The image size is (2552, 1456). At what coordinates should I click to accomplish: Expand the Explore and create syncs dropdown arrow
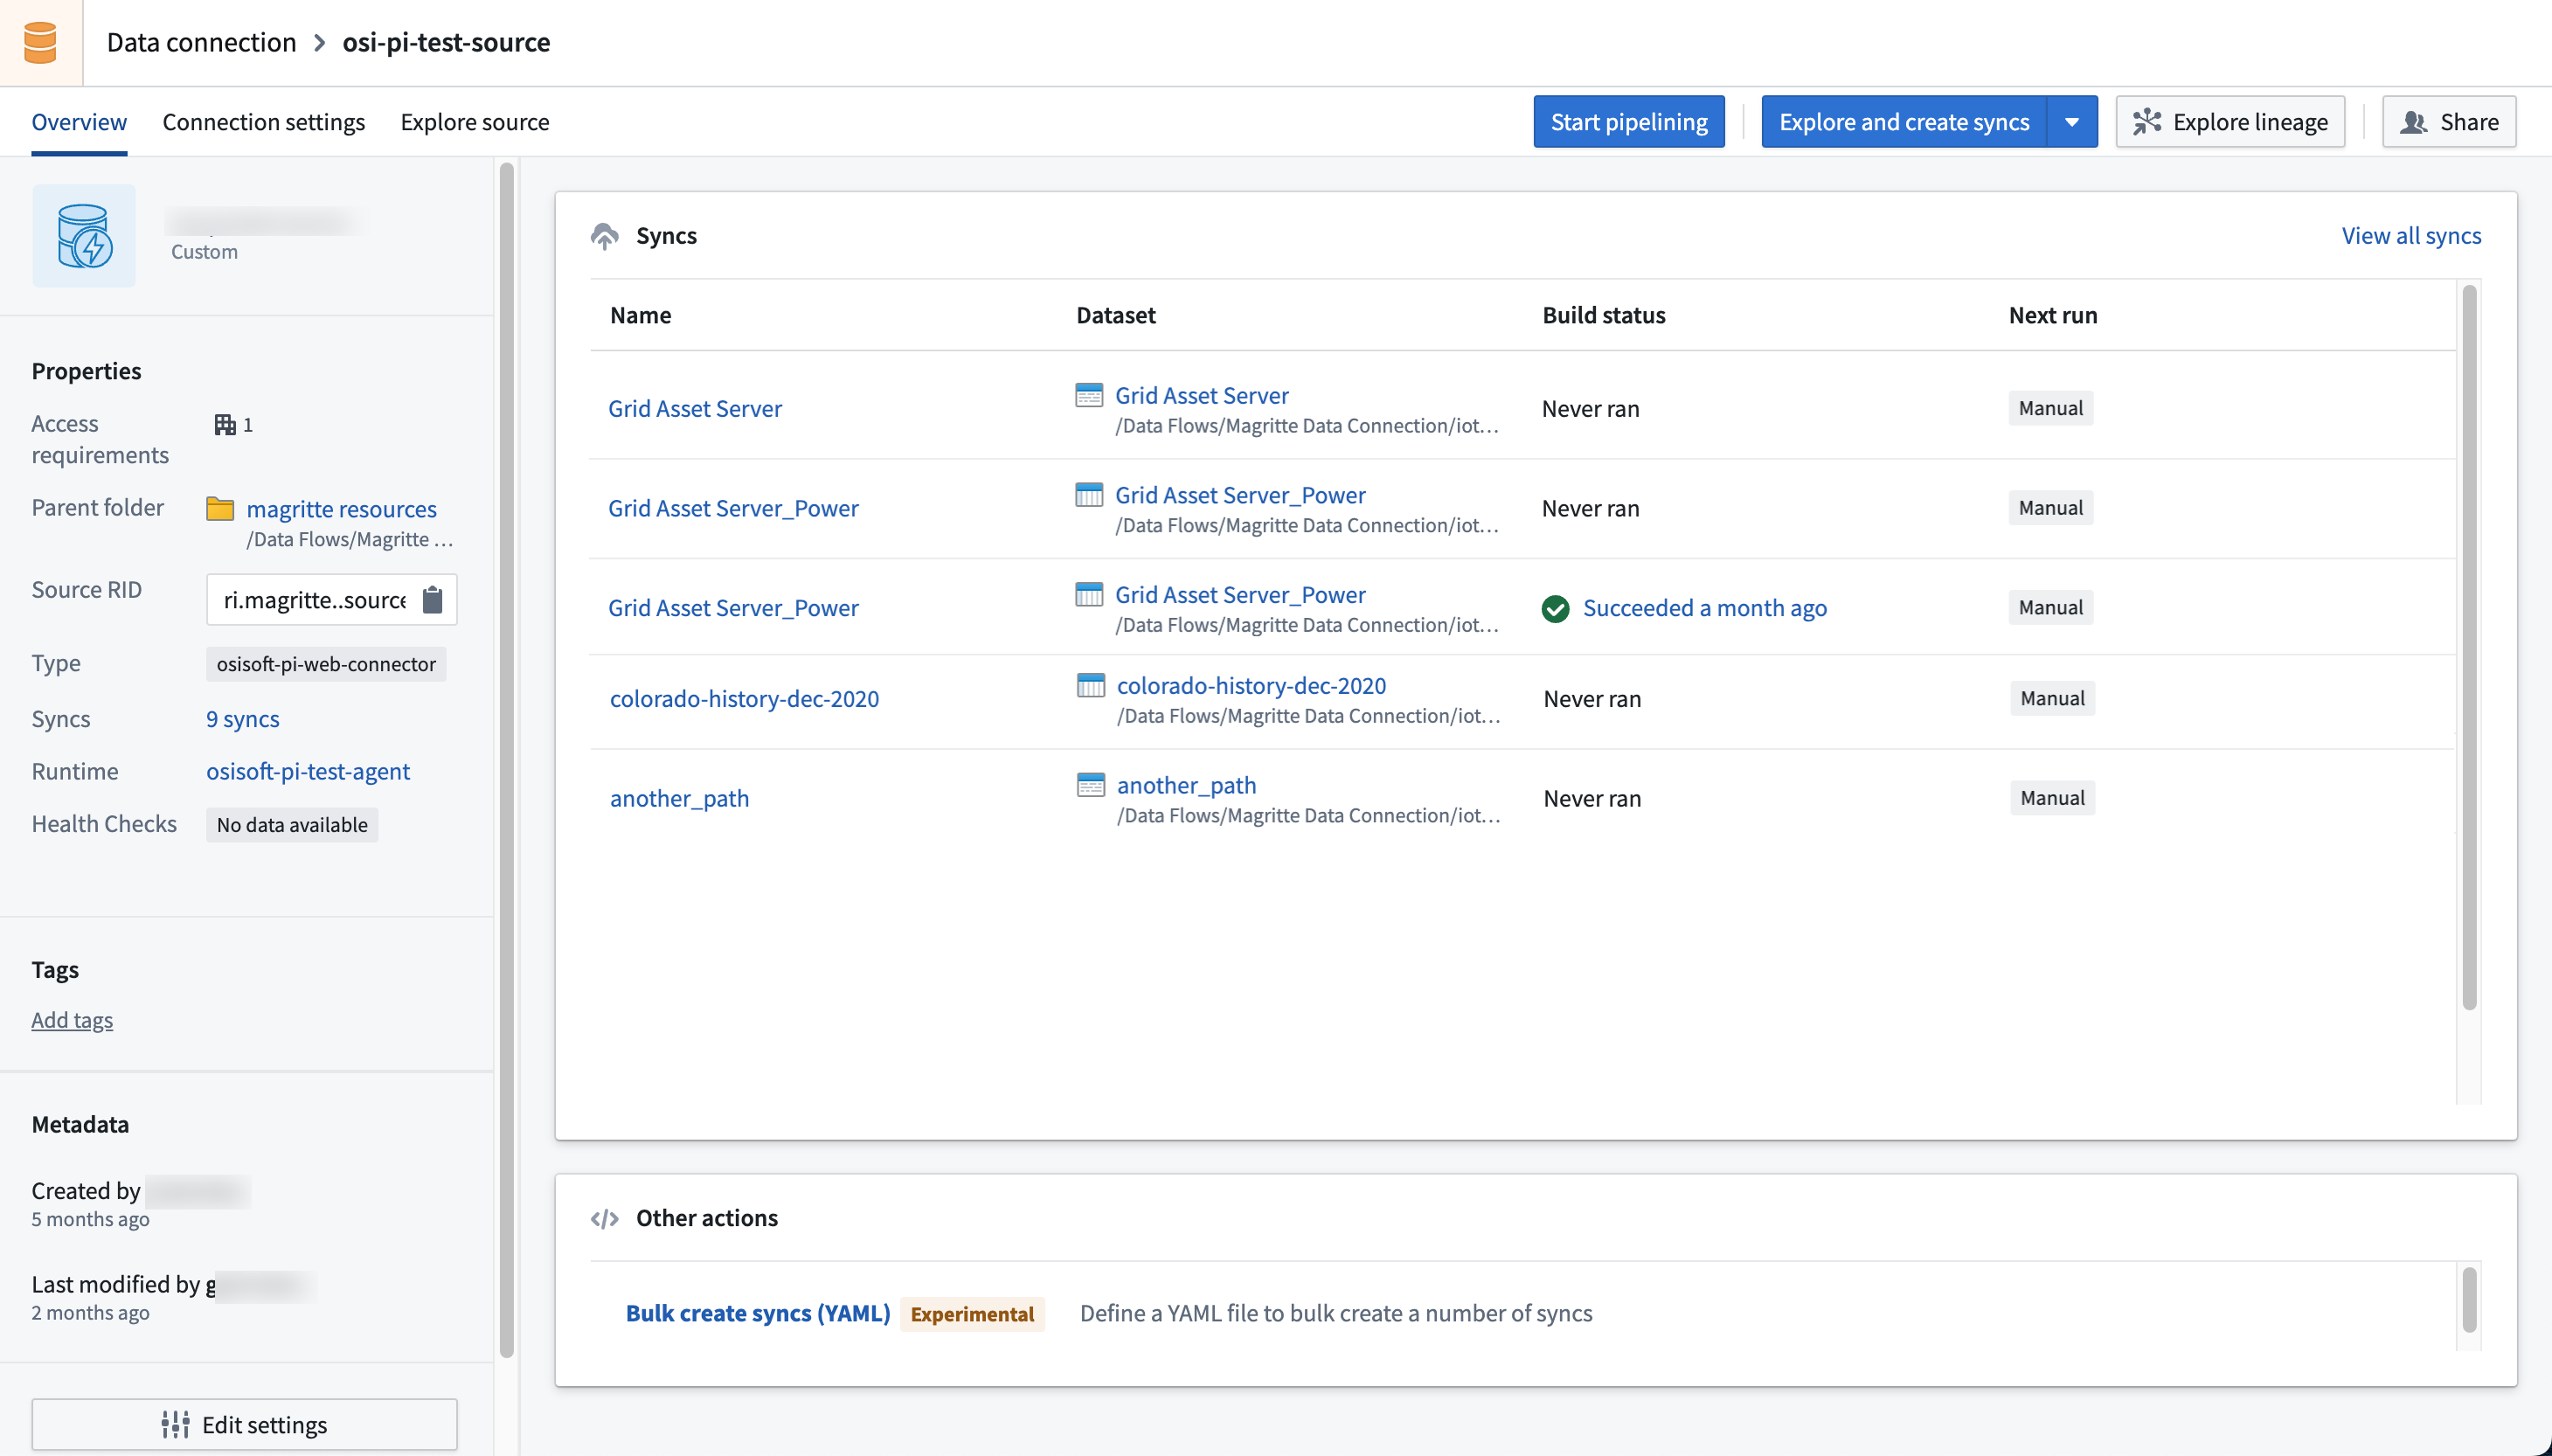point(2072,122)
